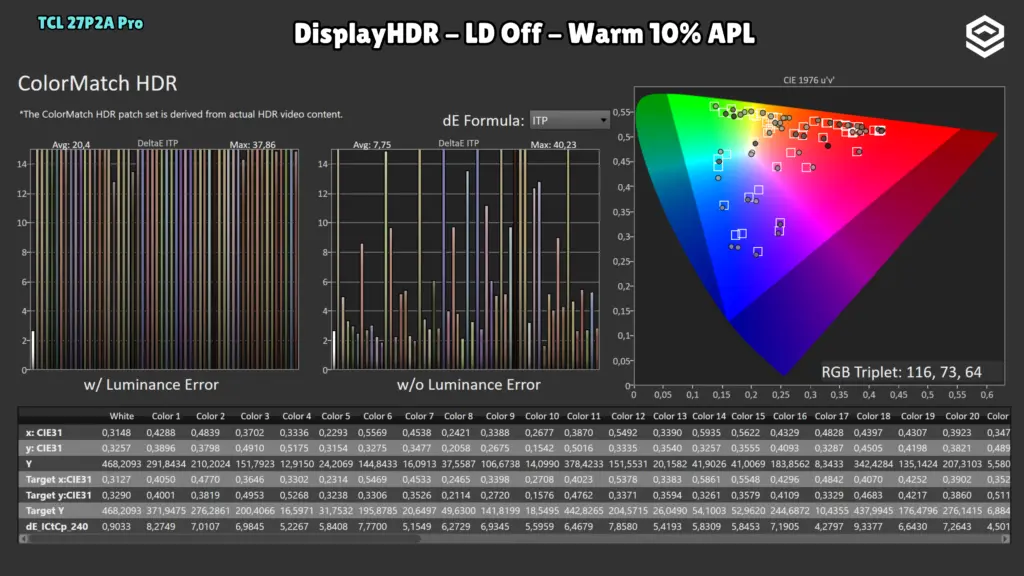The image size is (1024, 576).
Task: Click the cell value '0,3148'
Action: (116, 432)
